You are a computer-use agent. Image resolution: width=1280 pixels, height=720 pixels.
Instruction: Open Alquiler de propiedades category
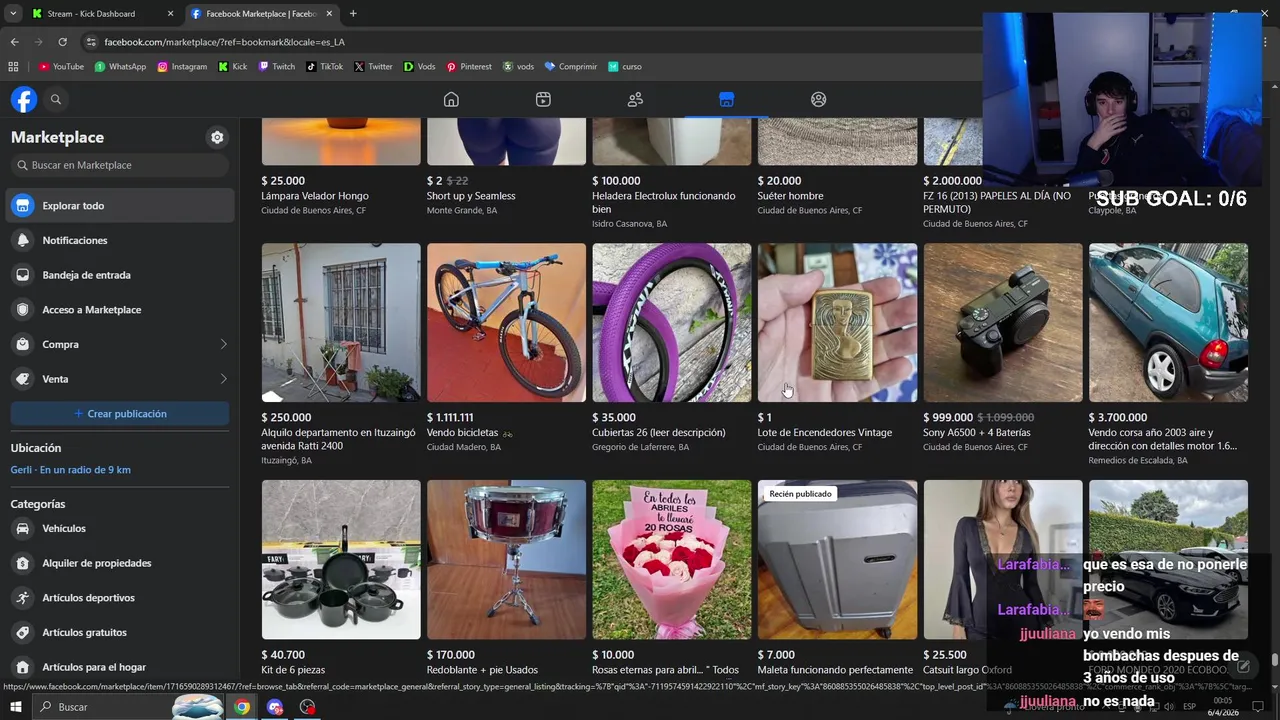pyautogui.click(x=120, y=563)
